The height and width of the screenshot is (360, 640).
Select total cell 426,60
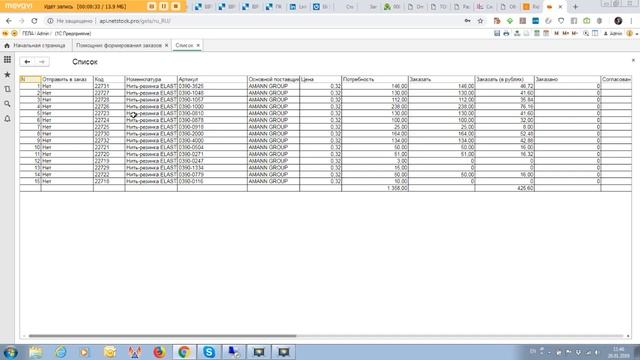click(x=504, y=188)
